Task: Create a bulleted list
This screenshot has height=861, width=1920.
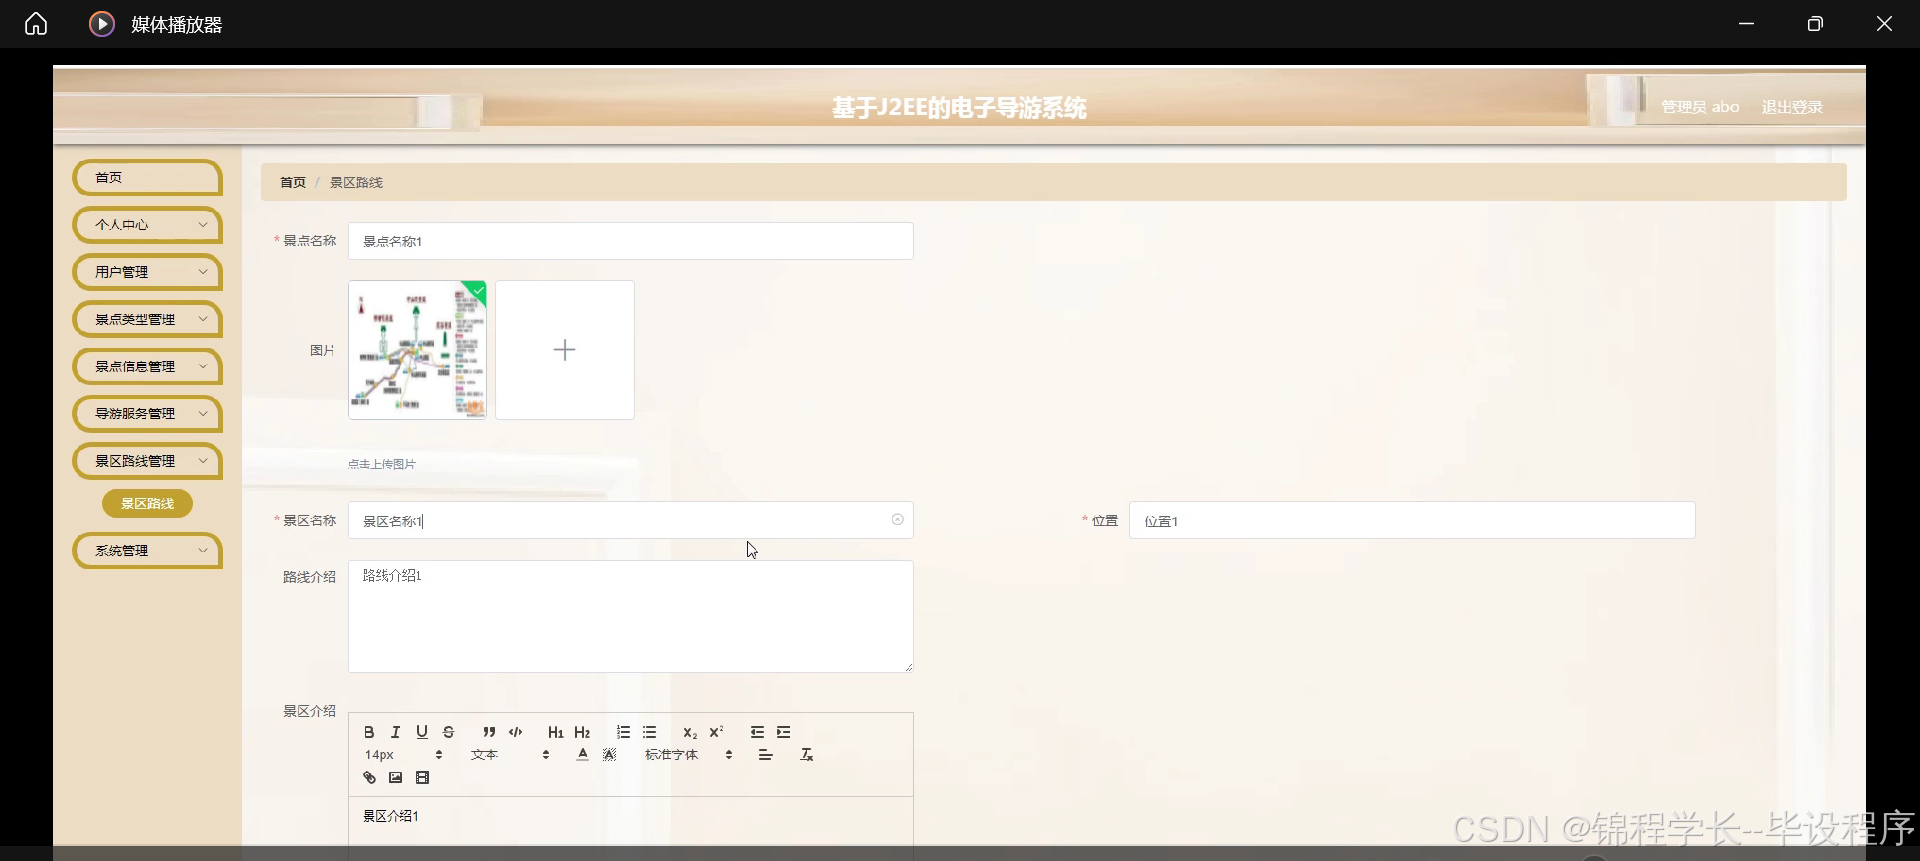Action: (x=649, y=732)
